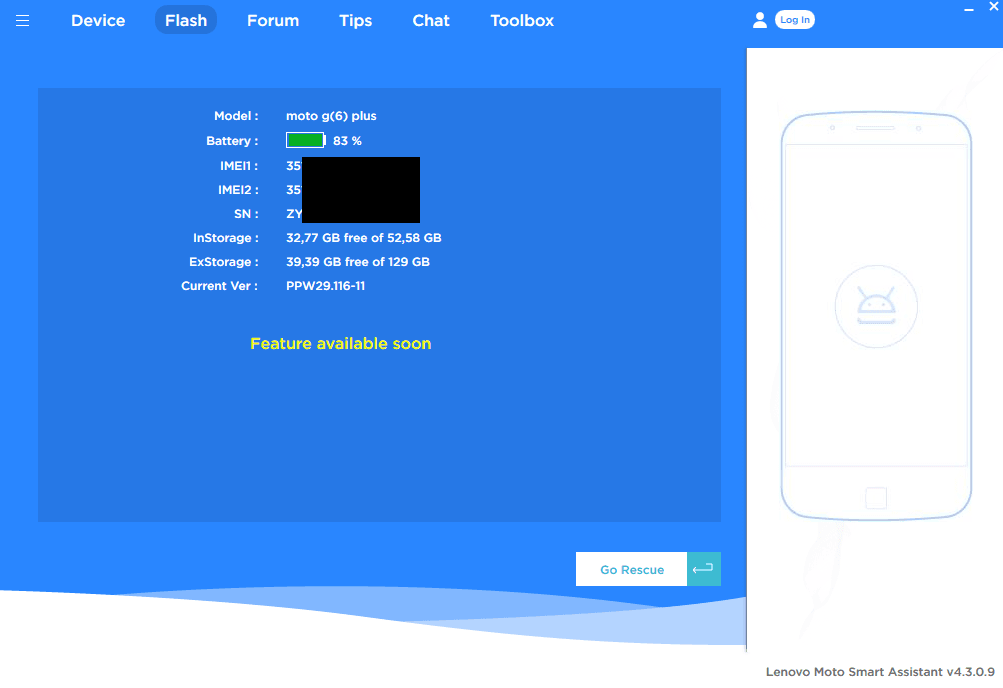
Task: Go to the Tips tab
Action: click(x=356, y=20)
